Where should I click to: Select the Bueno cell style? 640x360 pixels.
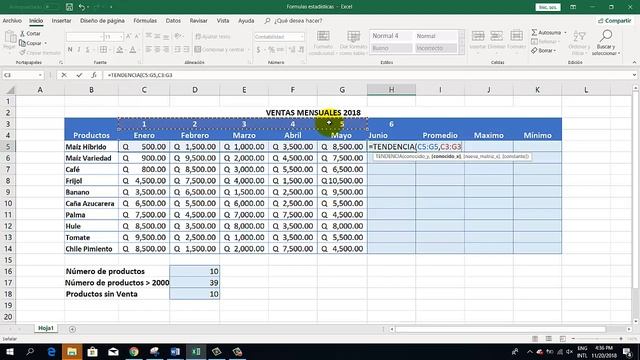(391, 48)
